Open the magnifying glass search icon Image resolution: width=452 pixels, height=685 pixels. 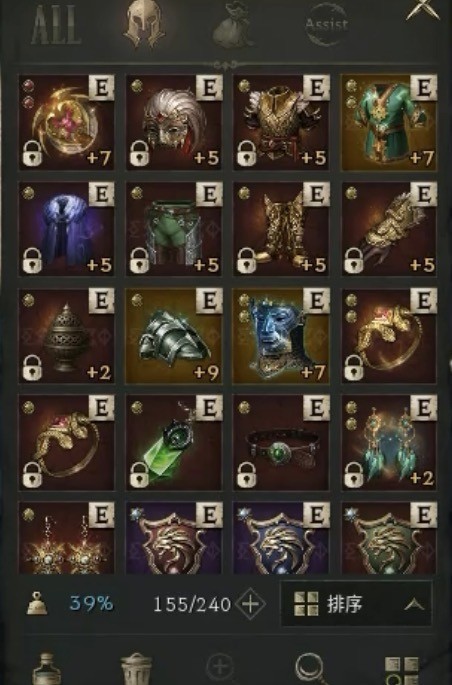point(310,668)
